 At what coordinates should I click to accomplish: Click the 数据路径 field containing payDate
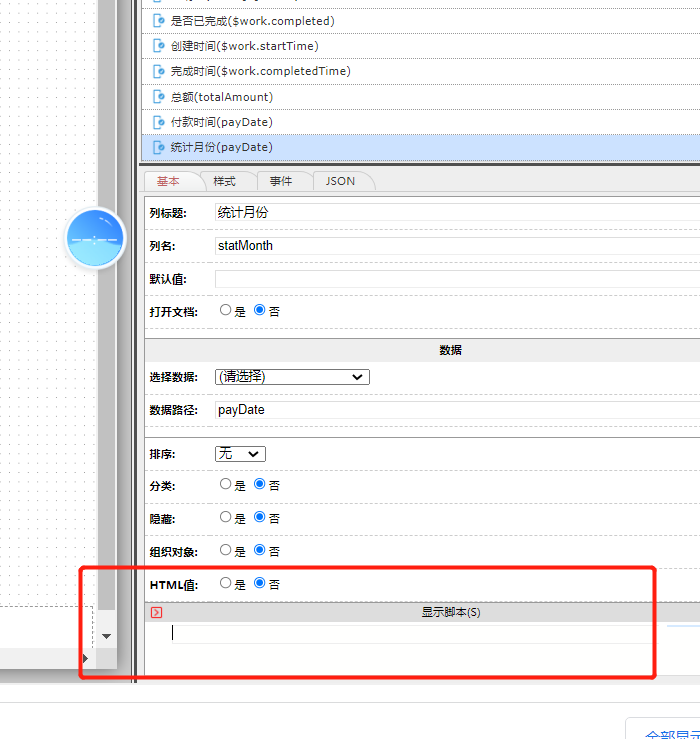[457, 410]
